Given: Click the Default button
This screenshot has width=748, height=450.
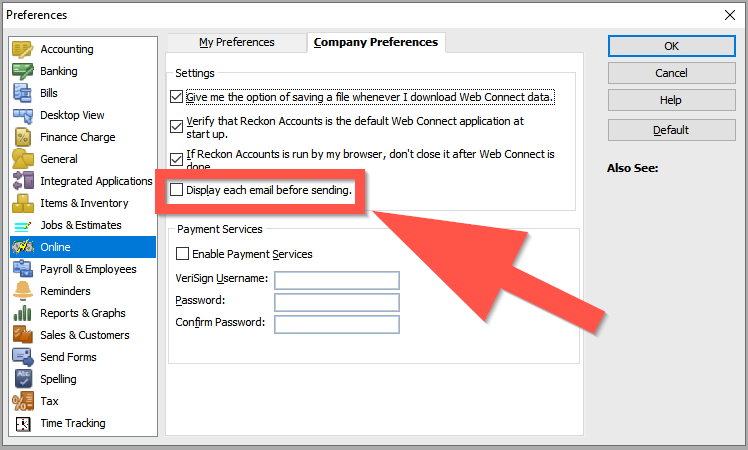Looking at the screenshot, I should click(x=671, y=130).
